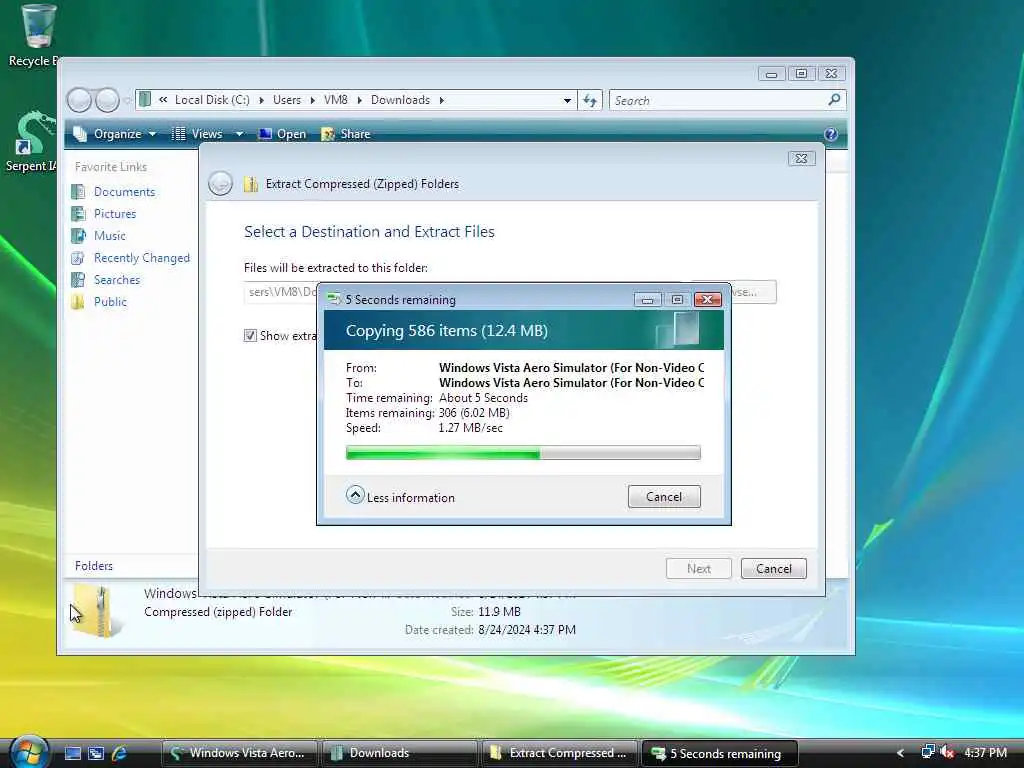
Task: Click the Documents favorite link icon
Action: point(78,192)
